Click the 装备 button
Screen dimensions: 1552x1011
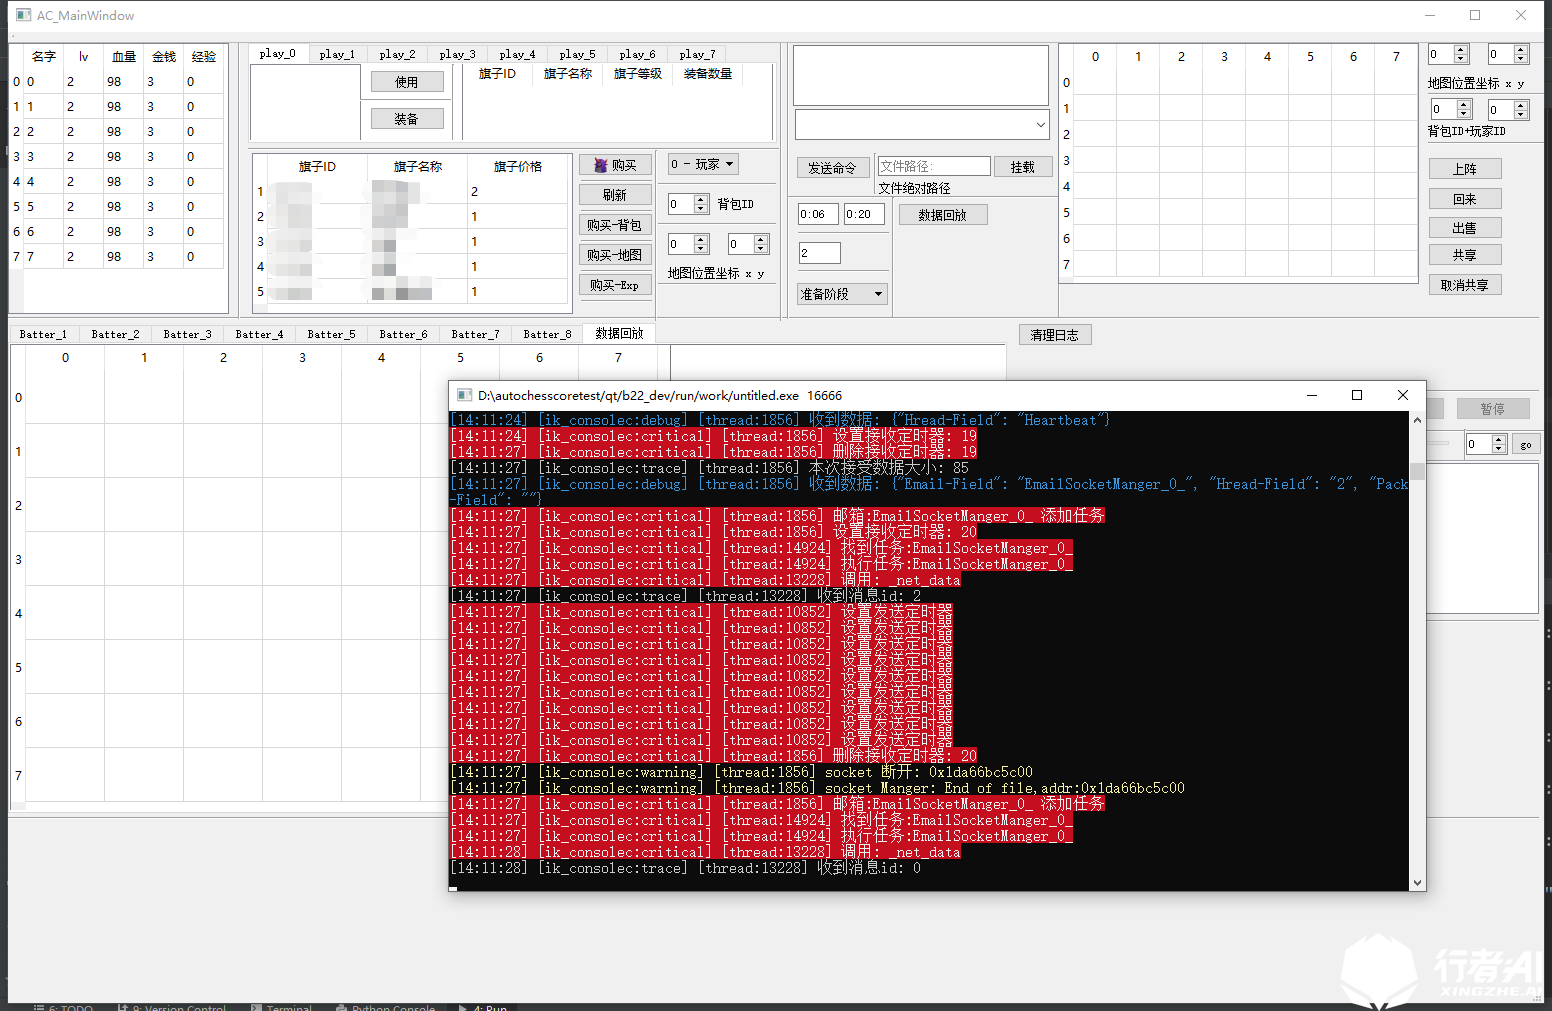(406, 119)
